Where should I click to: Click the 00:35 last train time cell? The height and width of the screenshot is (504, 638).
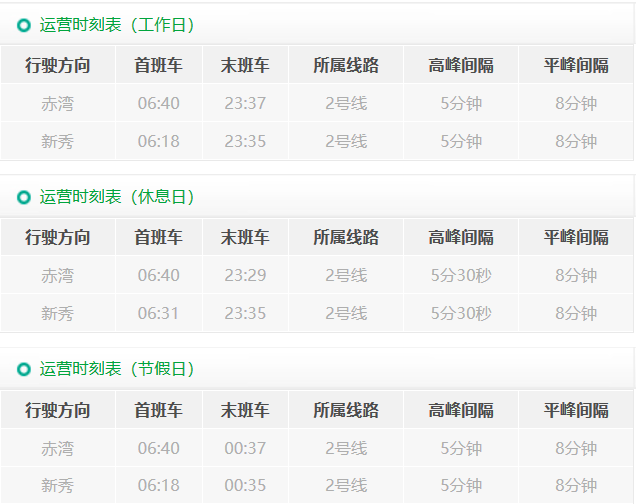click(x=245, y=486)
